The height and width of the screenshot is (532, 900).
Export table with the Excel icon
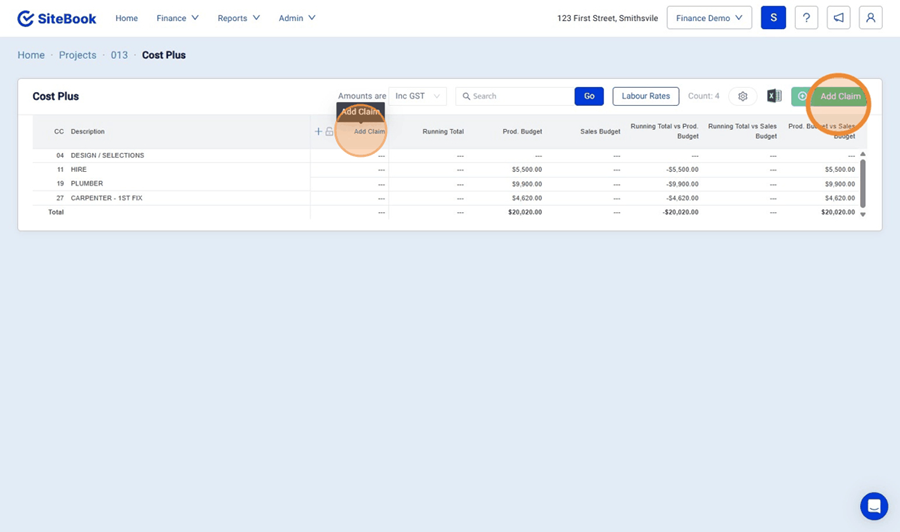(x=774, y=96)
